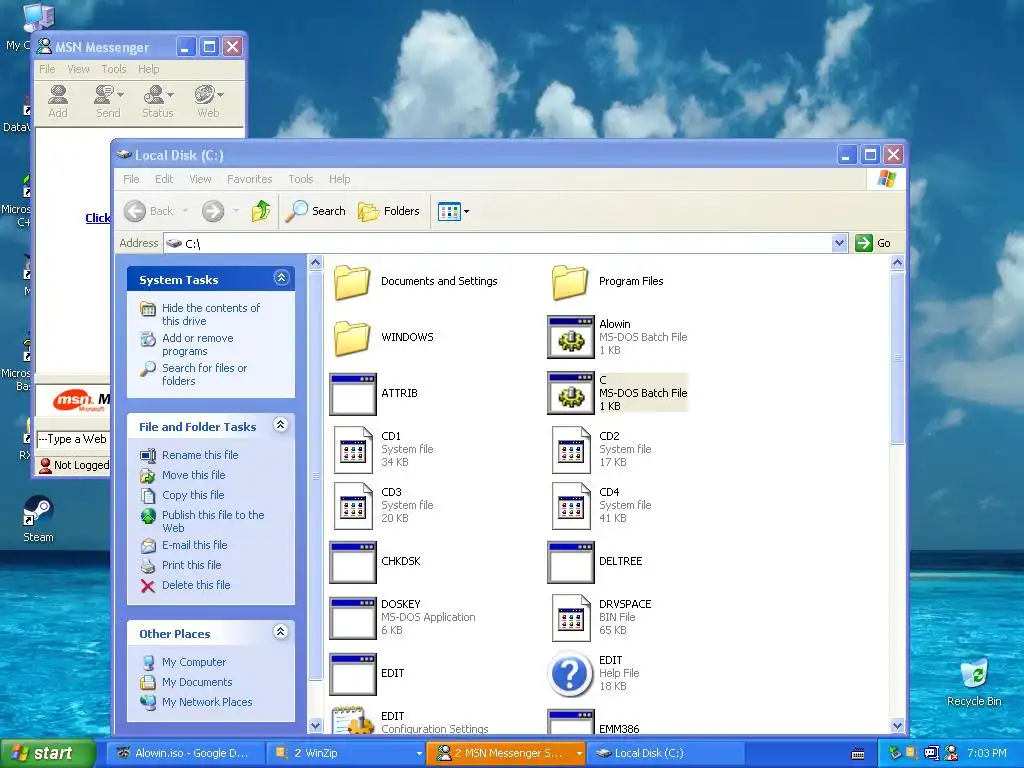Click Publish this file to the Web
Image resolution: width=1024 pixels, height=768 pixels.
[213, 521]
